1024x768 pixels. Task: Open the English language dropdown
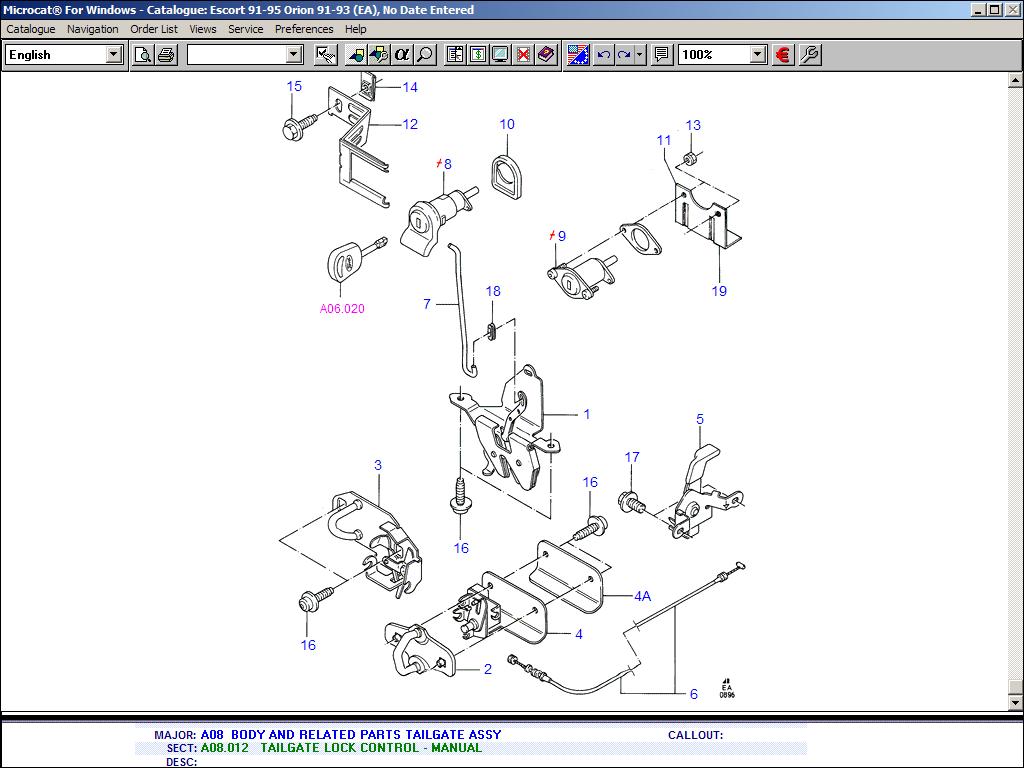click(114, 54)
